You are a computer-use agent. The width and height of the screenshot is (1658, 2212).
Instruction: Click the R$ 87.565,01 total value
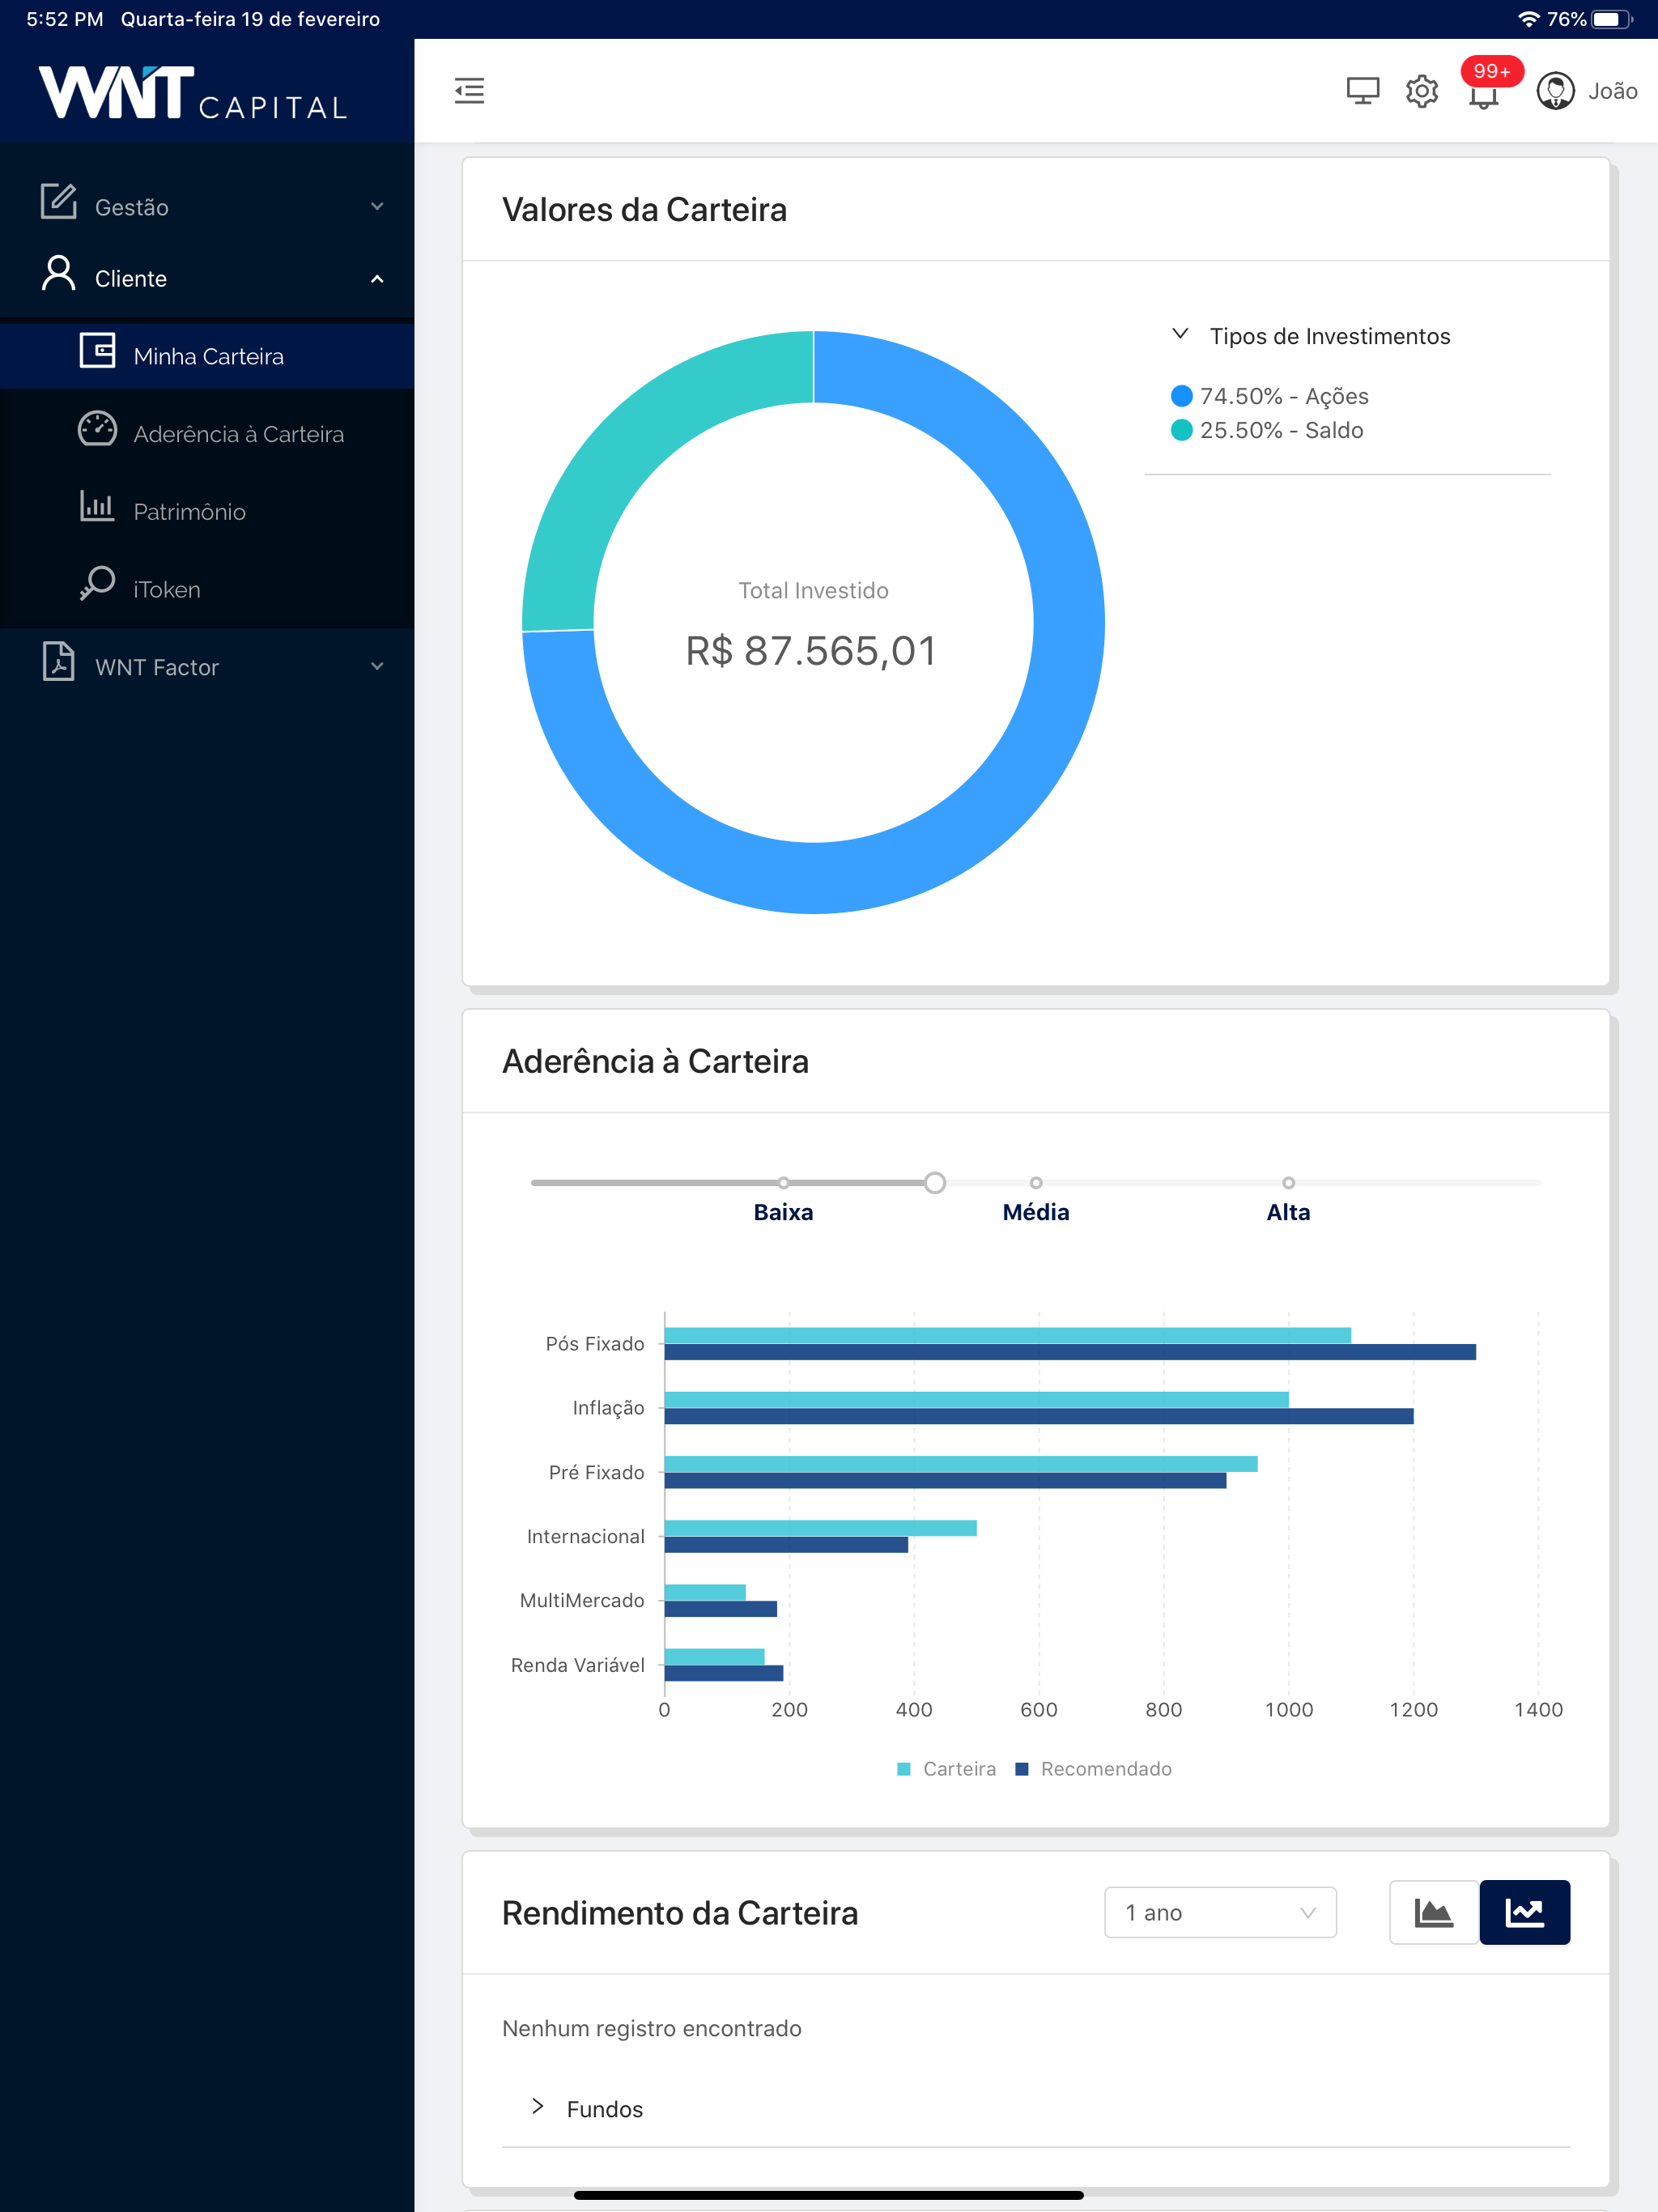(811, 651)
